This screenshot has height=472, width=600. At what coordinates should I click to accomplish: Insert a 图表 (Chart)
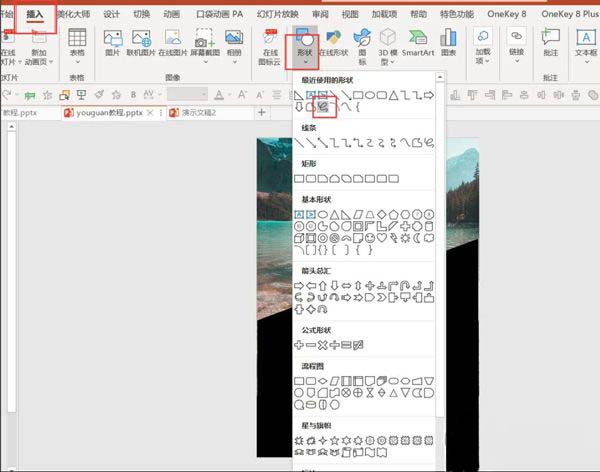pyautogui.click(x=448, y=43)
